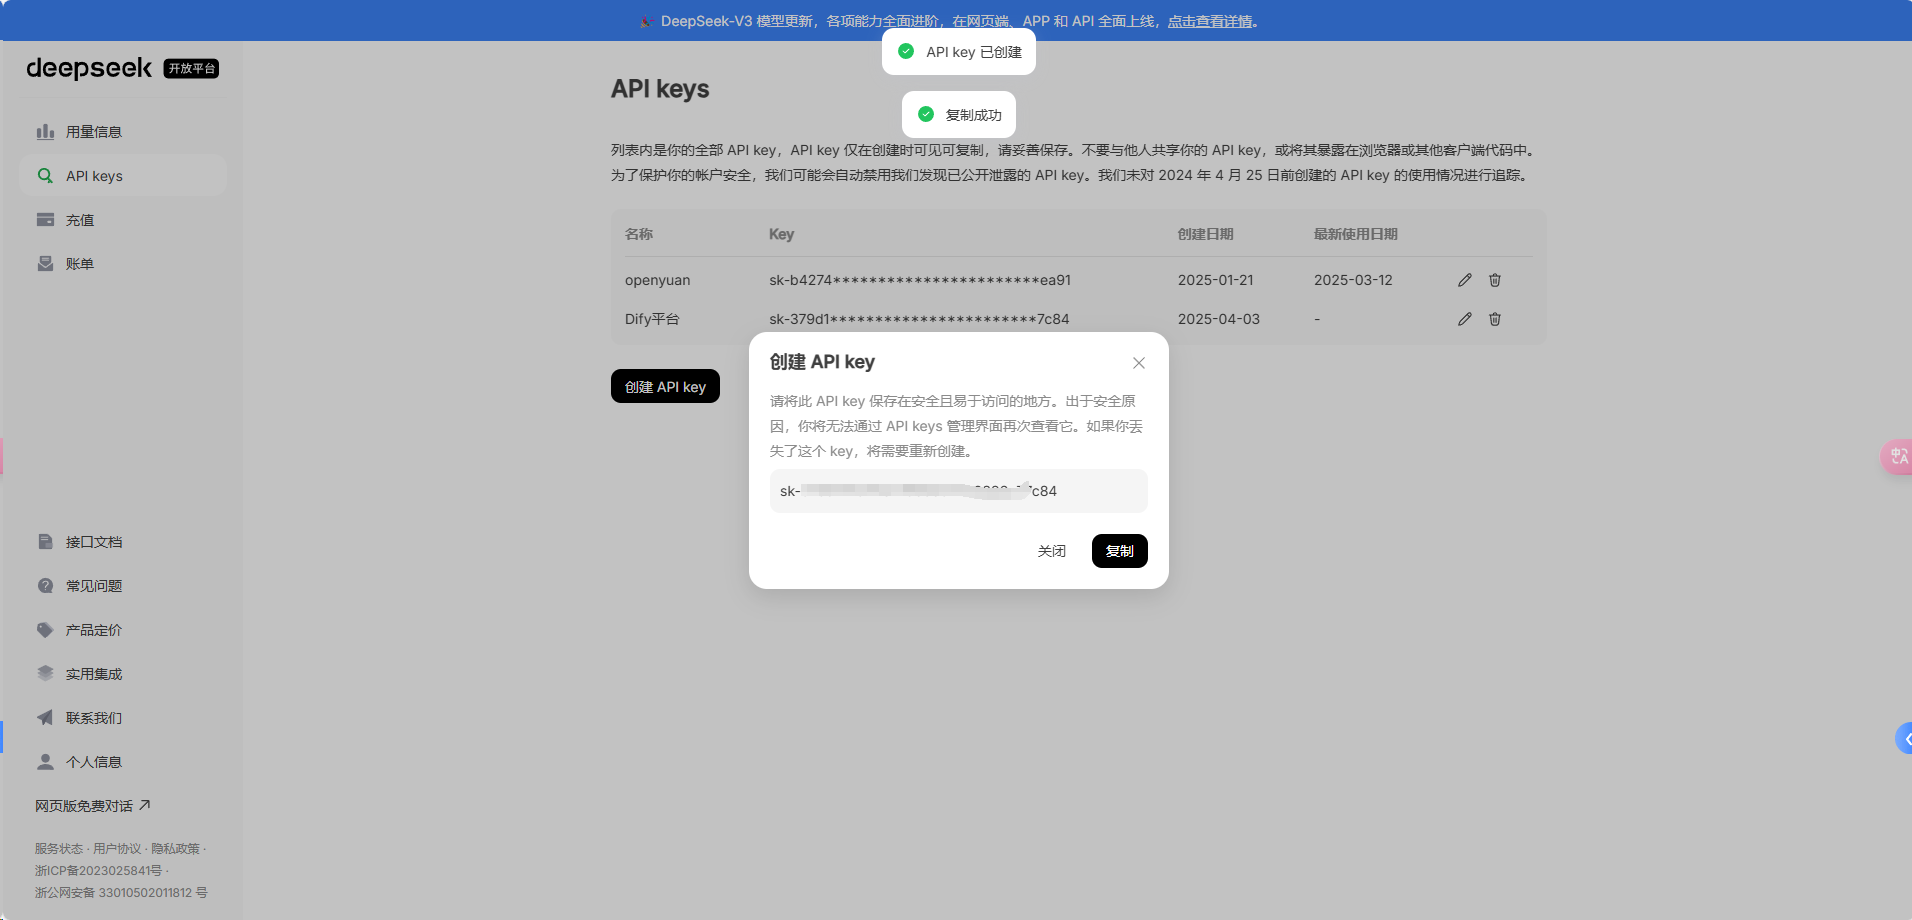Viewport: 1912px width, 920px height.
Task: Click the 复制 copy button in dialog
Action: pyautogui.click(x=1120, y=551)
